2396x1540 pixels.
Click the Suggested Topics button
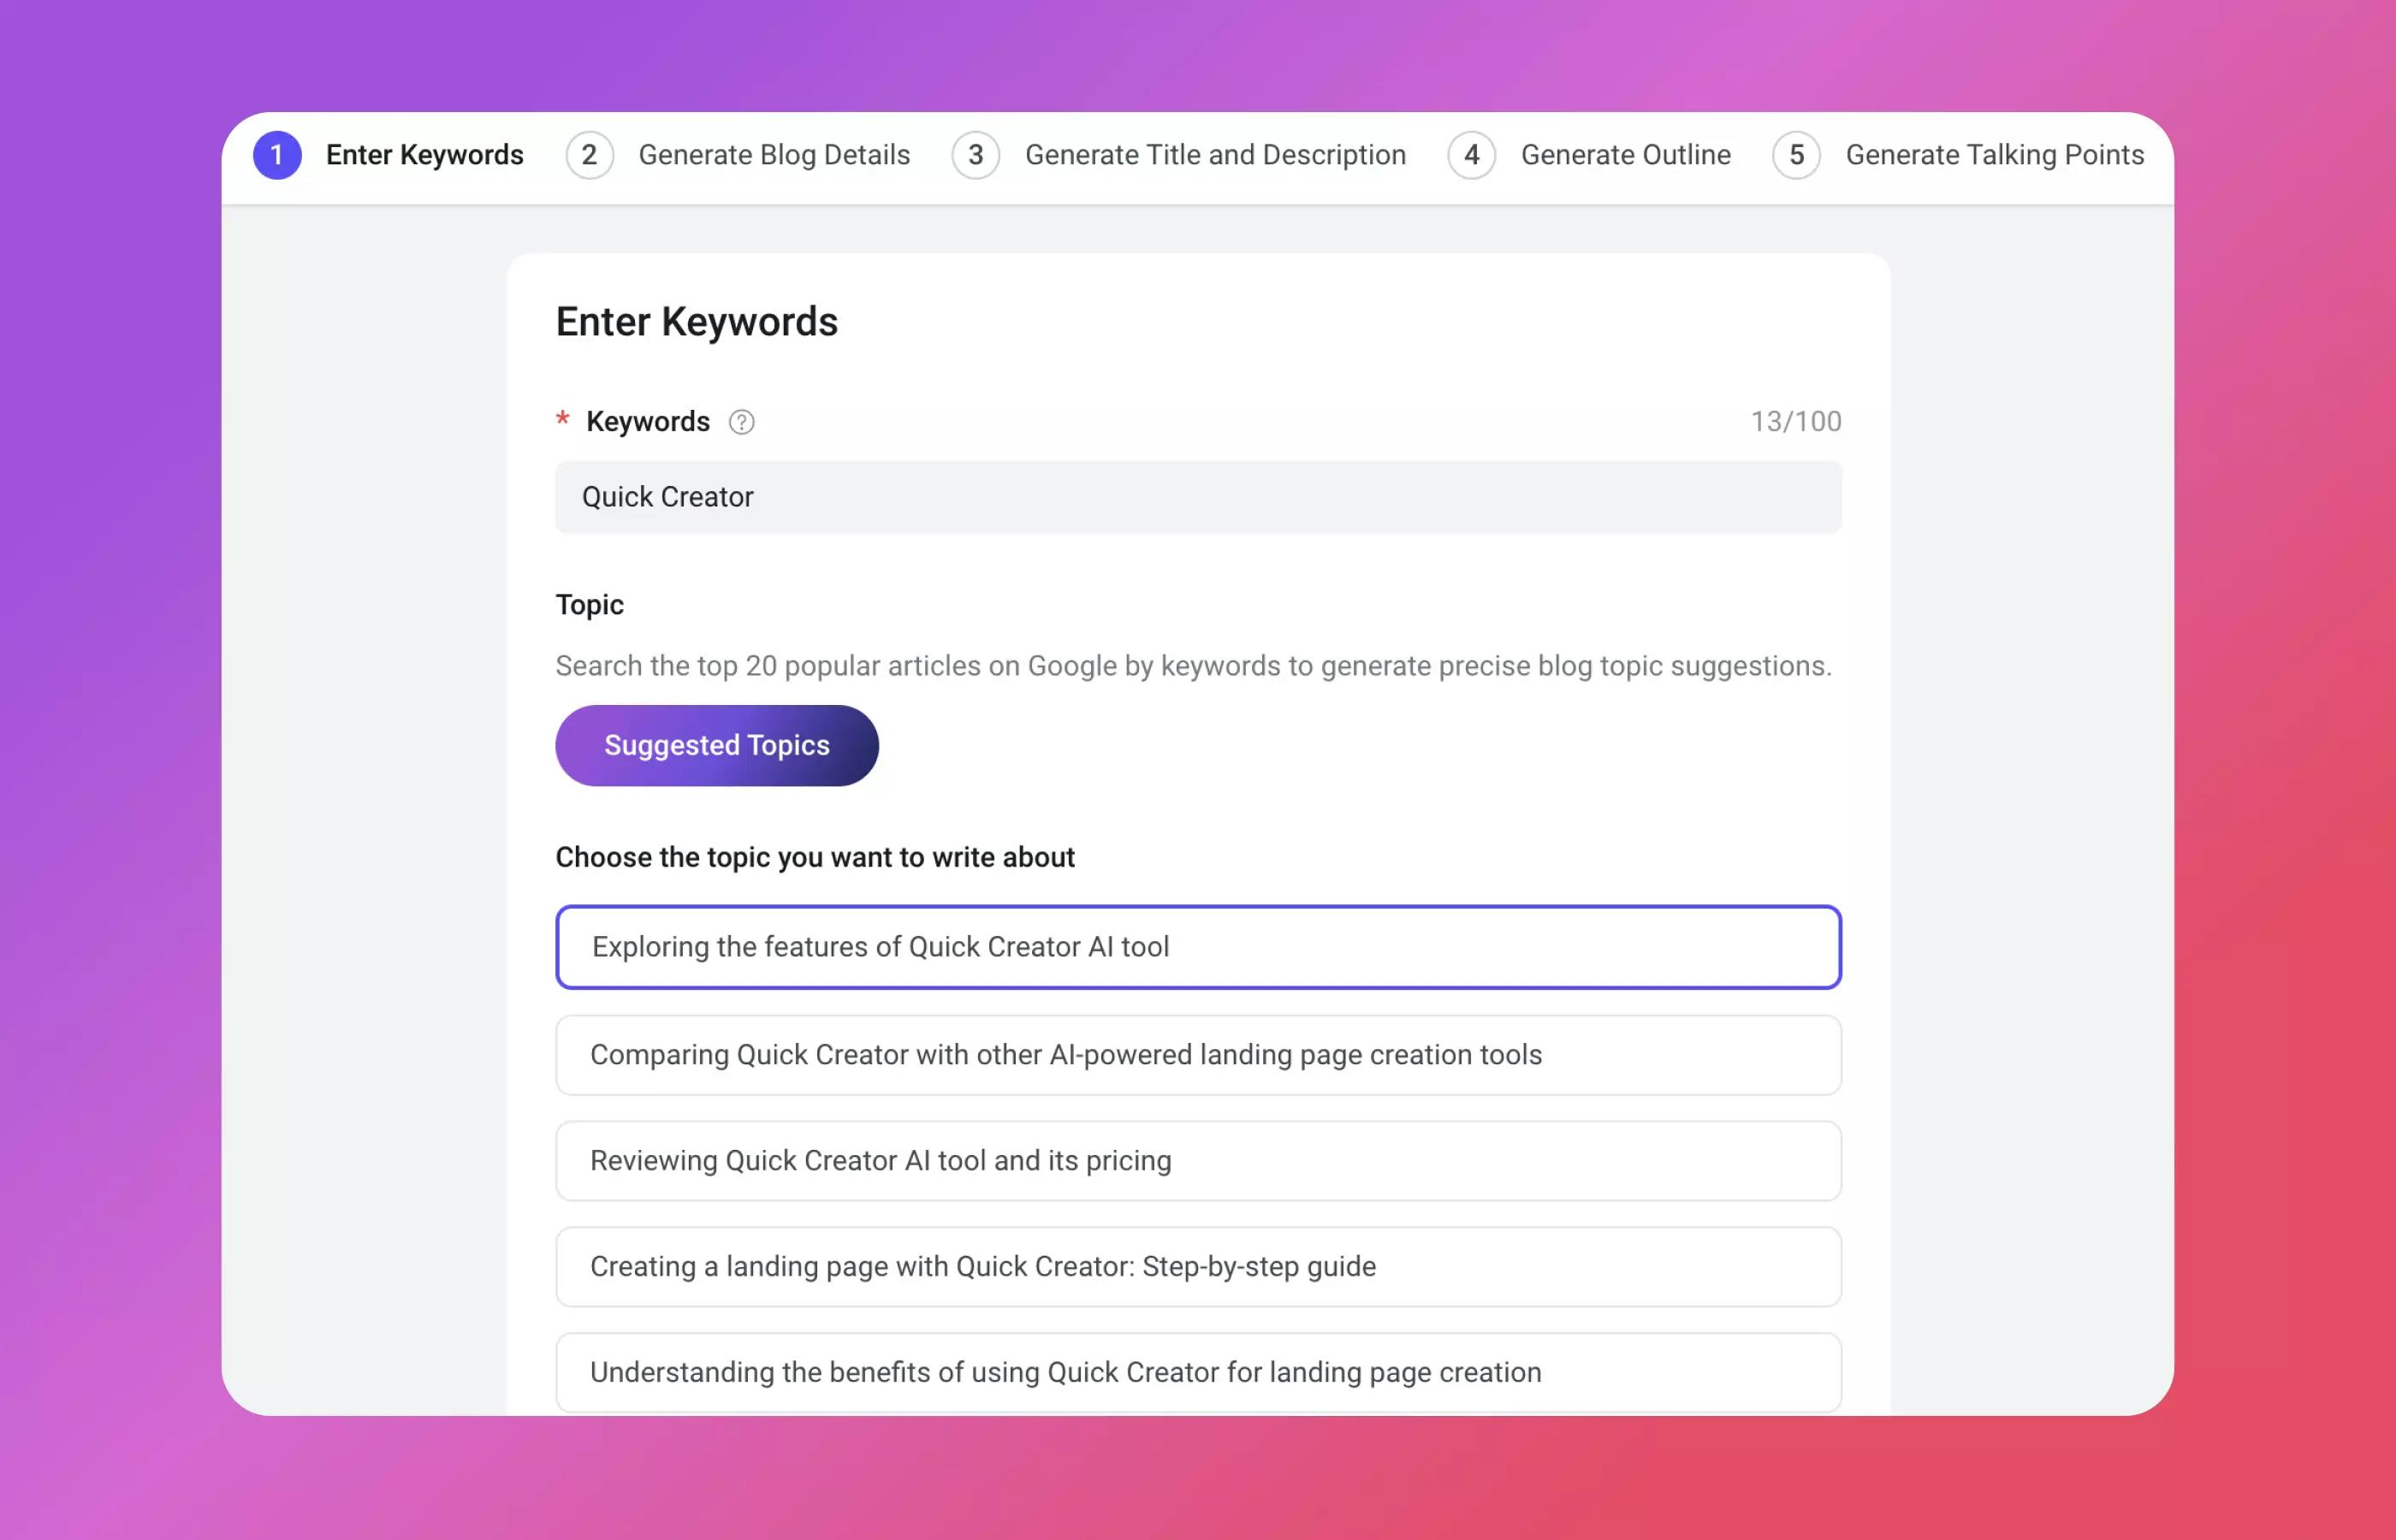point(716,745)
